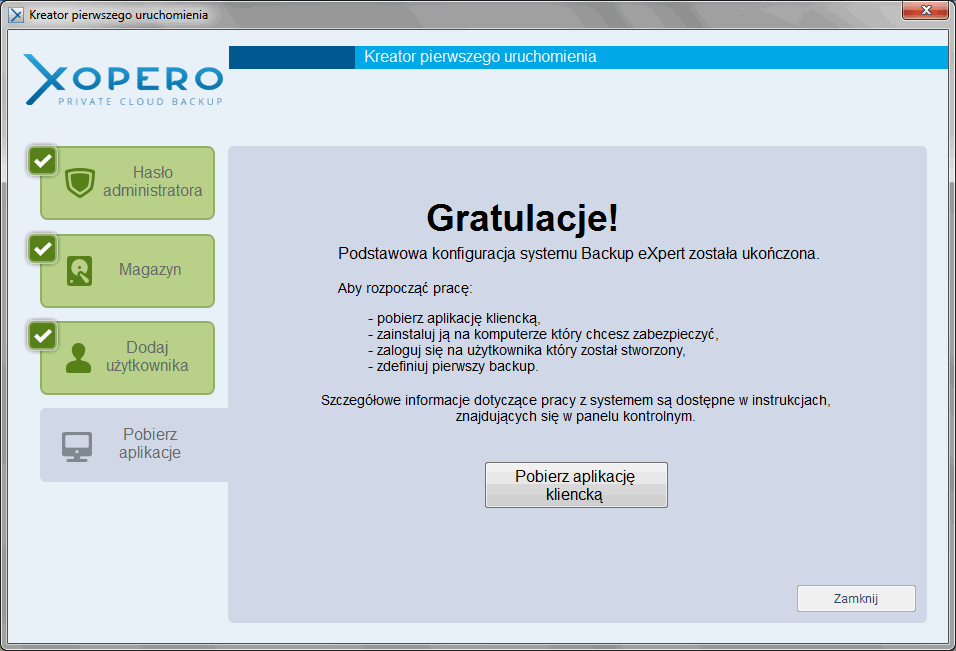Click the checkmark on Magazyn step
956x651 pixels.
pos(43,249)
